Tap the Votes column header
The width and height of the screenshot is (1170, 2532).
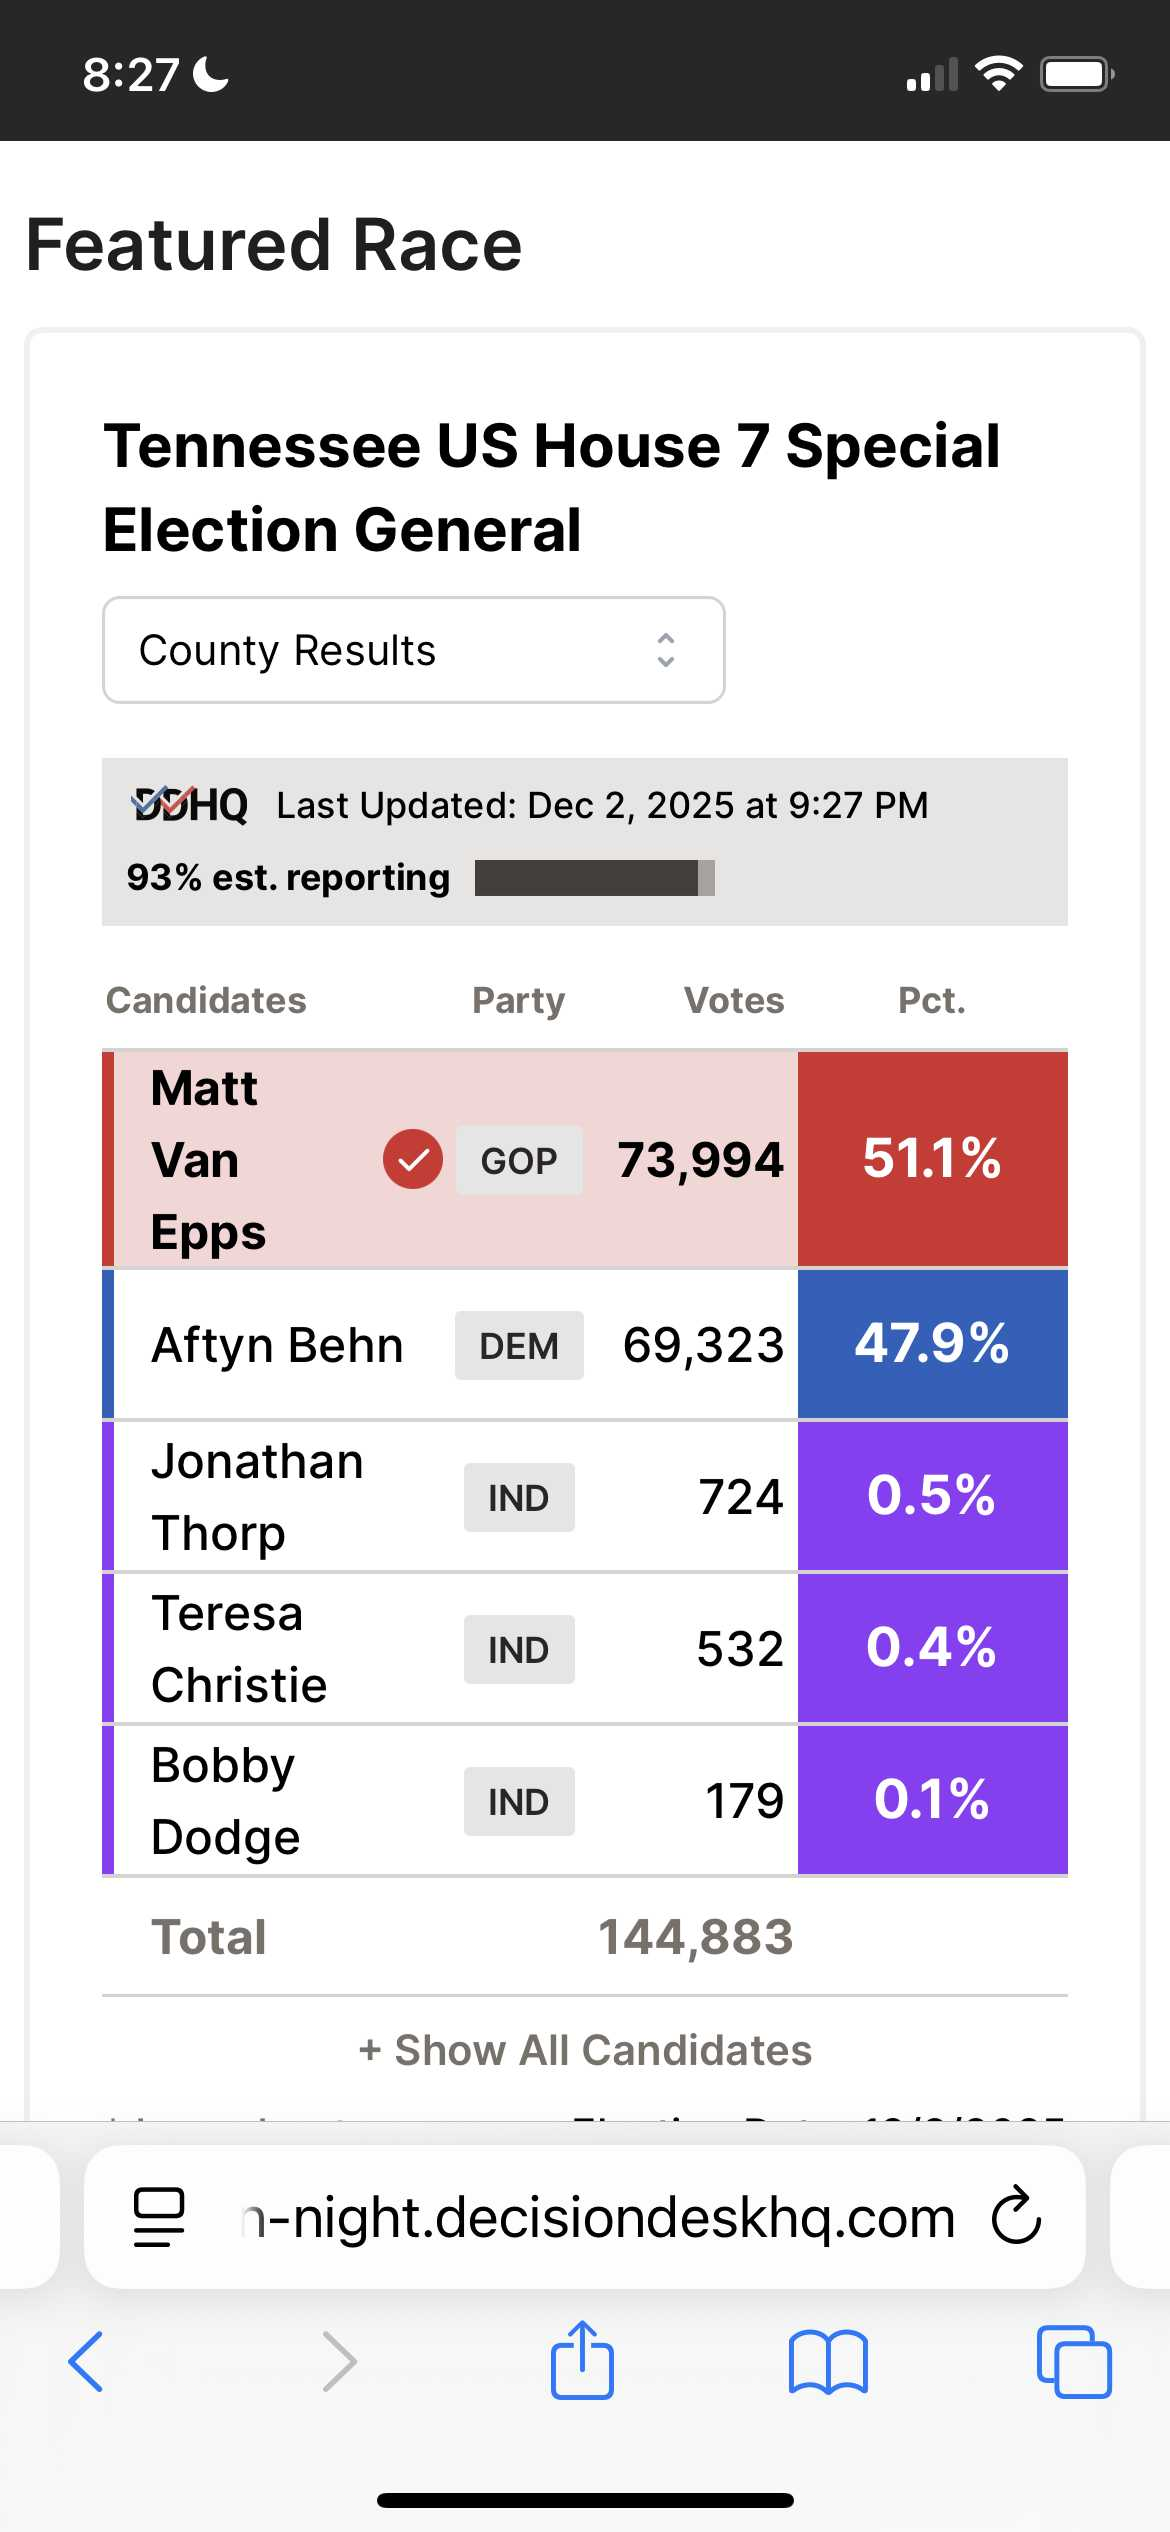pyautogui.click(x=734, y=1000)
